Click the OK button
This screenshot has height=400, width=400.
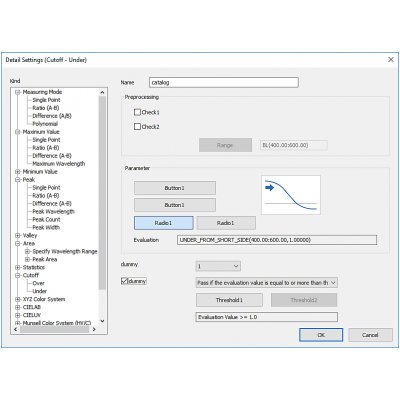(x=321, y=335)
